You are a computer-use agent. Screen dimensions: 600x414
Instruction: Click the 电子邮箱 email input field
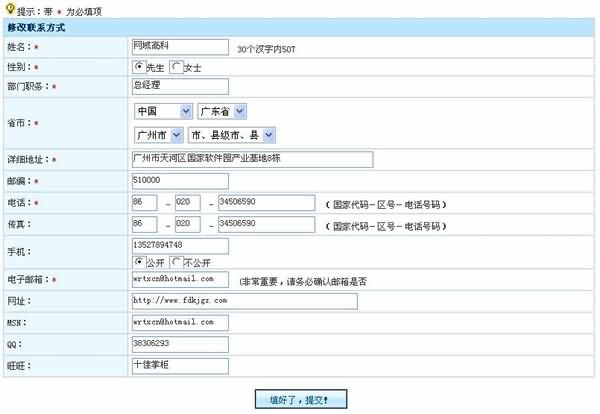pos(180,279)
